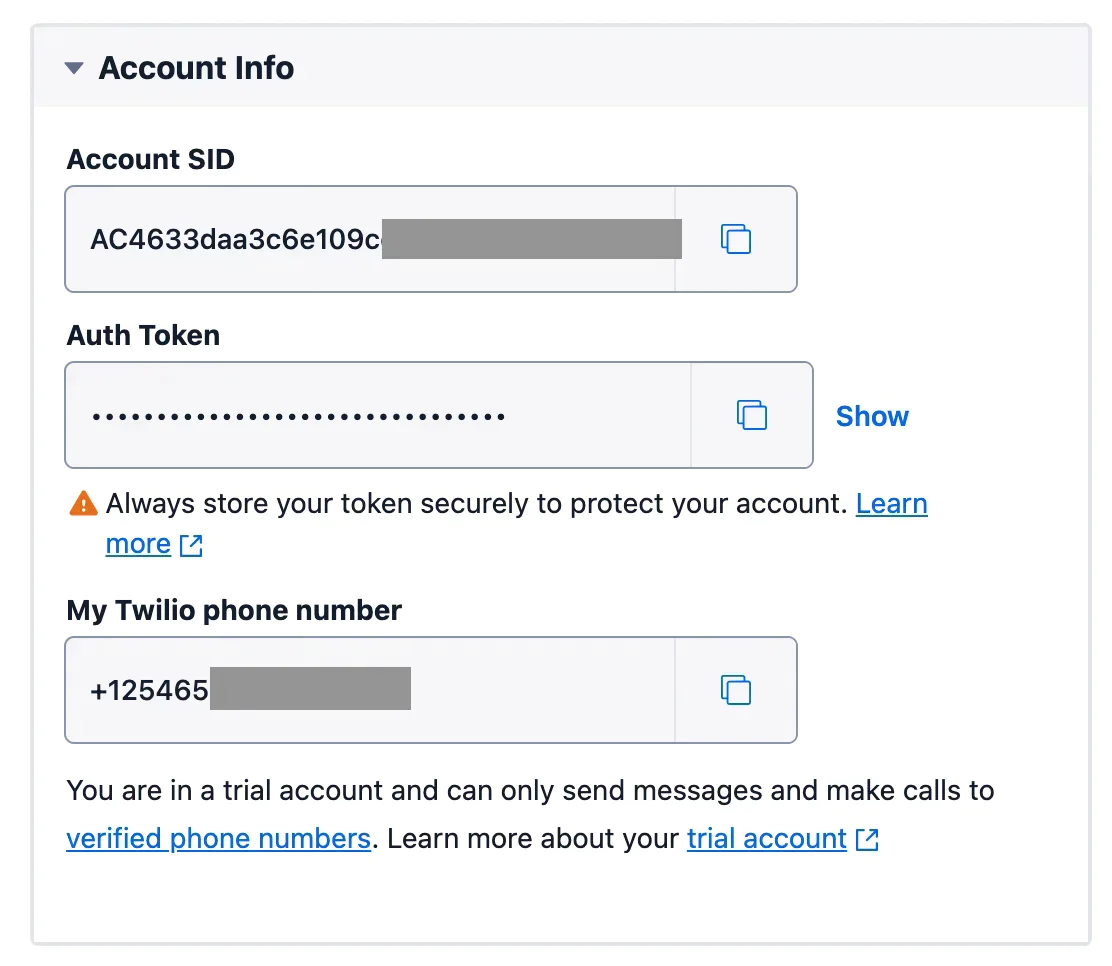Image resolution: width=1112 pixels, height=966 pixels.
Task: Click the trial account notice paragraph
Action: pos(530,791)
